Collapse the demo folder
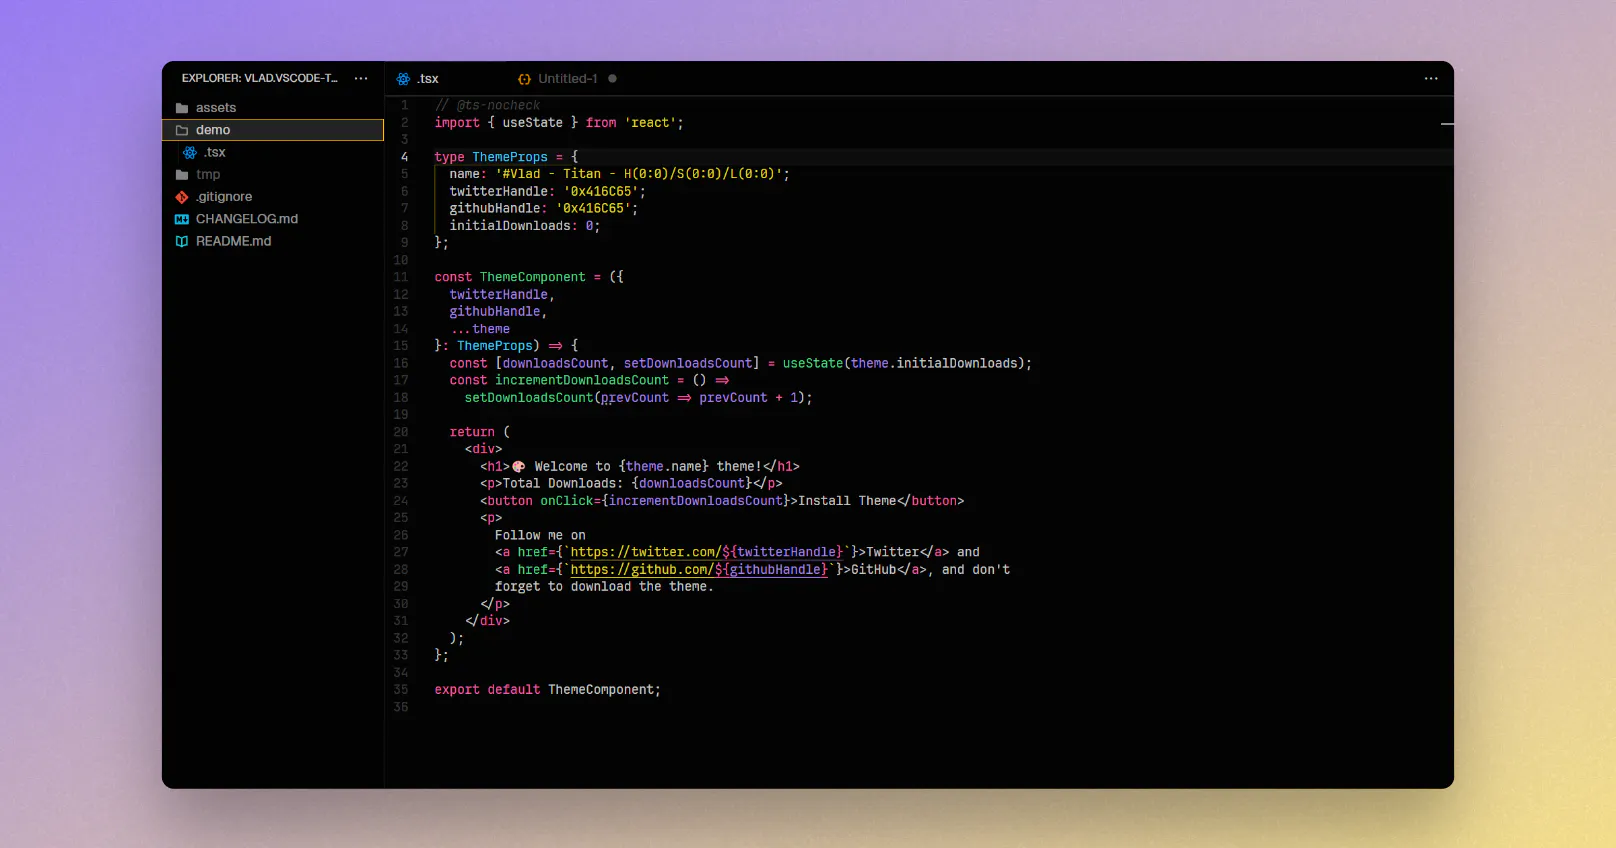This screenshot has width=1616, height=848. click(x=273, y=130)
